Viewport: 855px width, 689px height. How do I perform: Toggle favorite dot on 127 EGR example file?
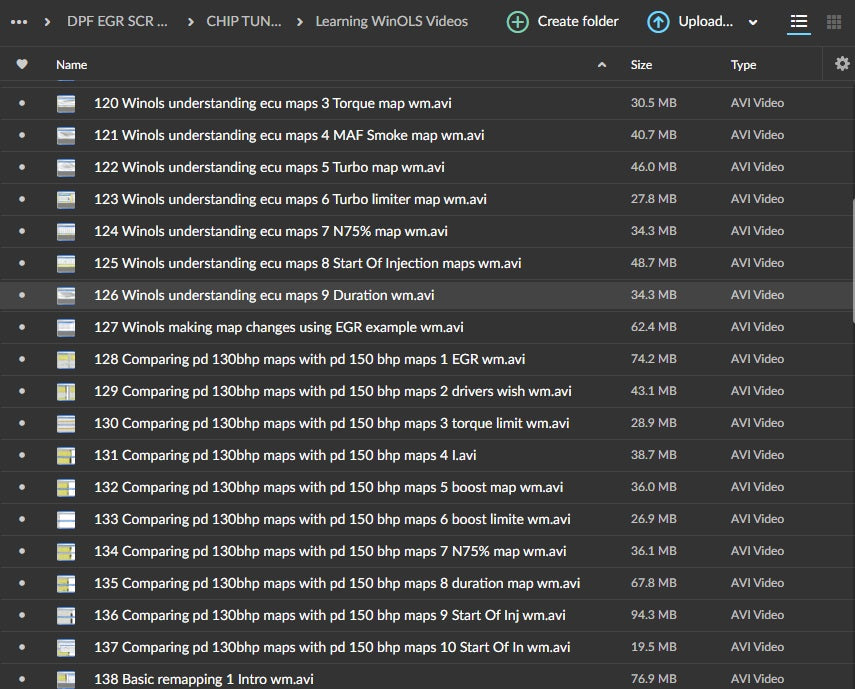tap(22, 327)
